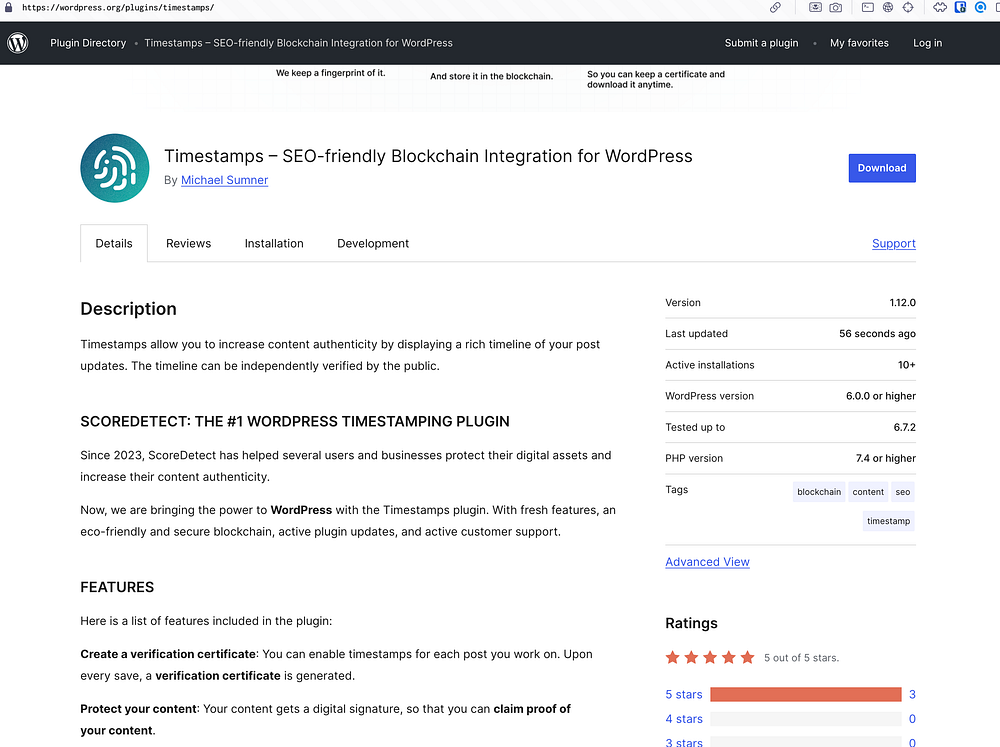Open Plugin Directory in the top menu
This screenshot has height=747, width=1000.
[88, 43]
